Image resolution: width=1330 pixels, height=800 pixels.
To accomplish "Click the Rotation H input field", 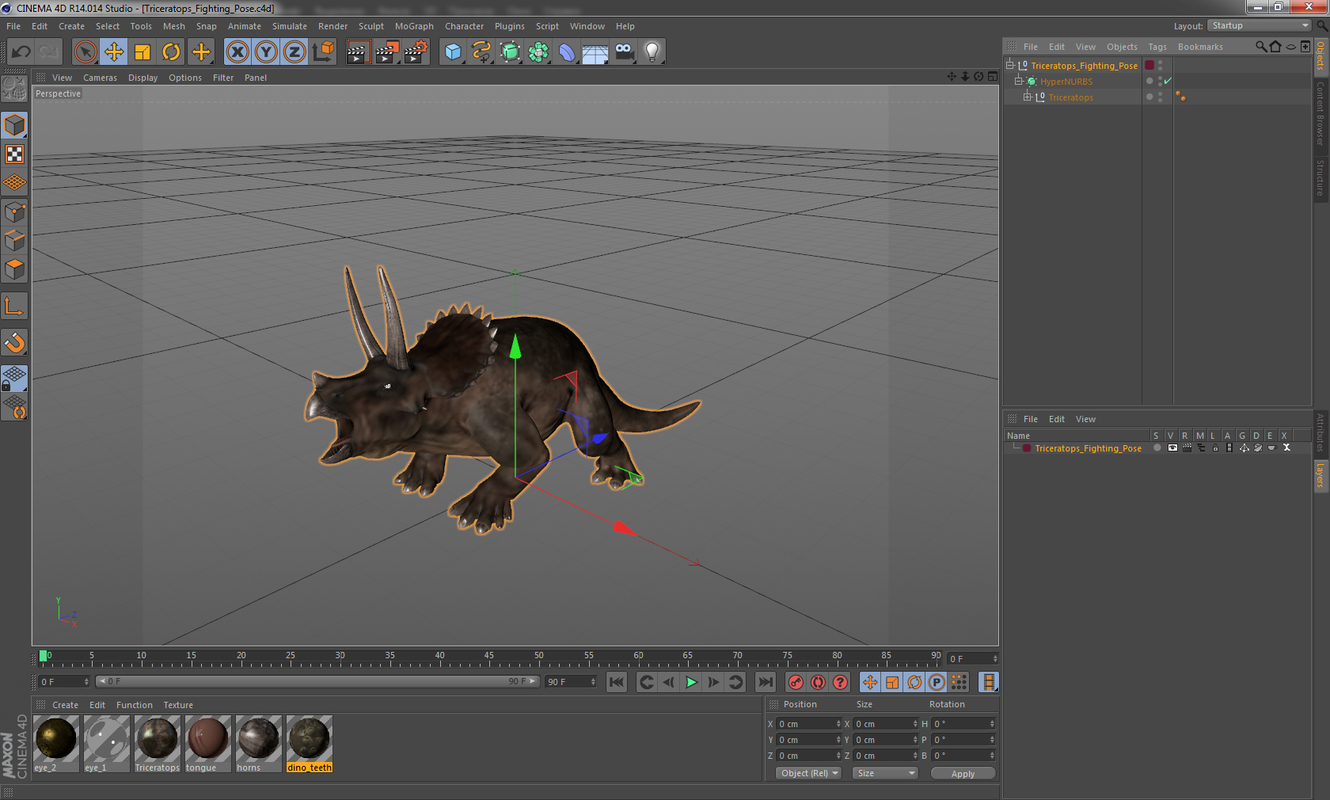I will point(963,724).
